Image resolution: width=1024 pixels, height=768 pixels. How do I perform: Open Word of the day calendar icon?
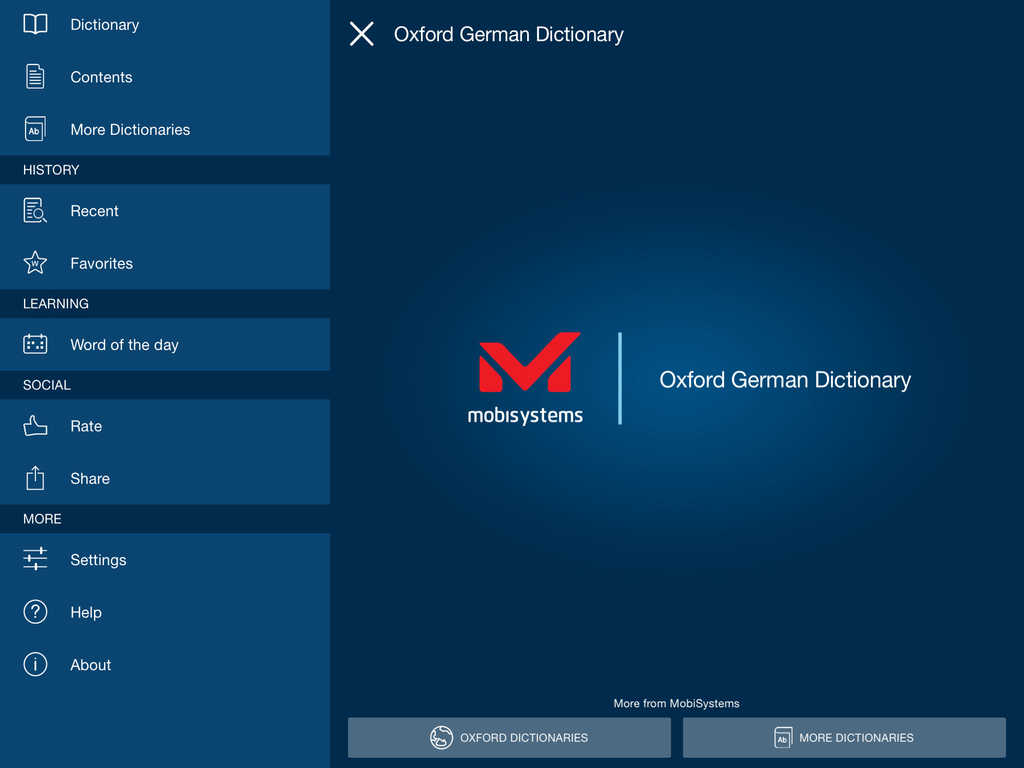click(x=35, y=344)
